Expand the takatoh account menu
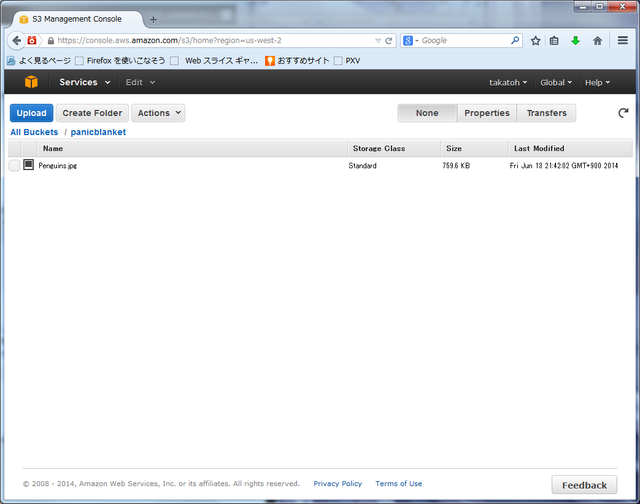640x504 pixels. (x=508, y=82)
